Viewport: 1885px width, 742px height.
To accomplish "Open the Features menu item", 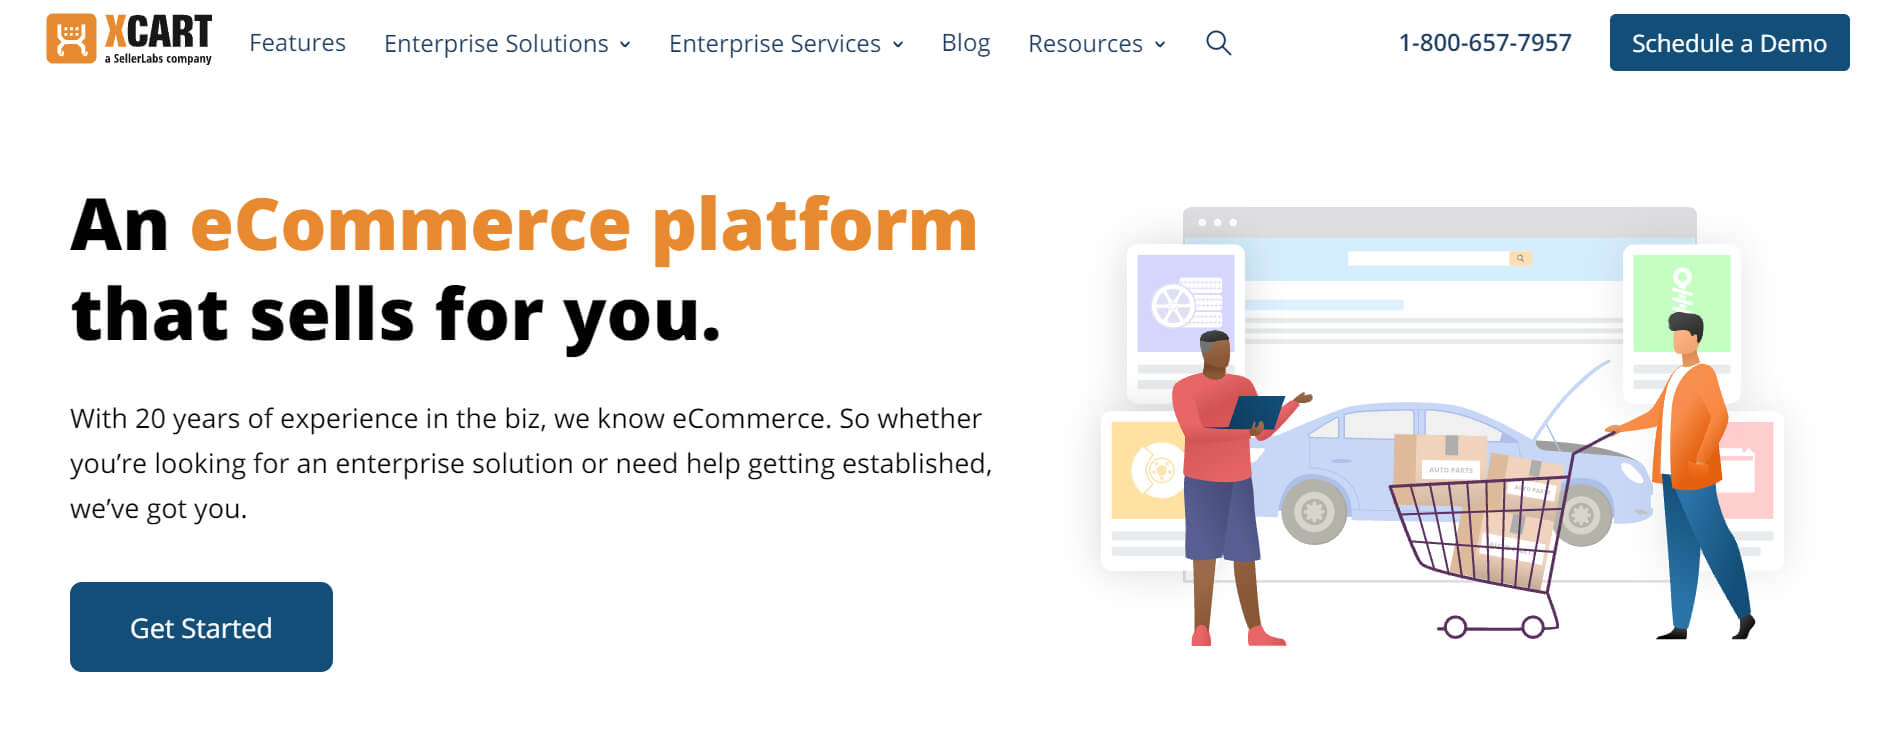I will pos(297,43).
